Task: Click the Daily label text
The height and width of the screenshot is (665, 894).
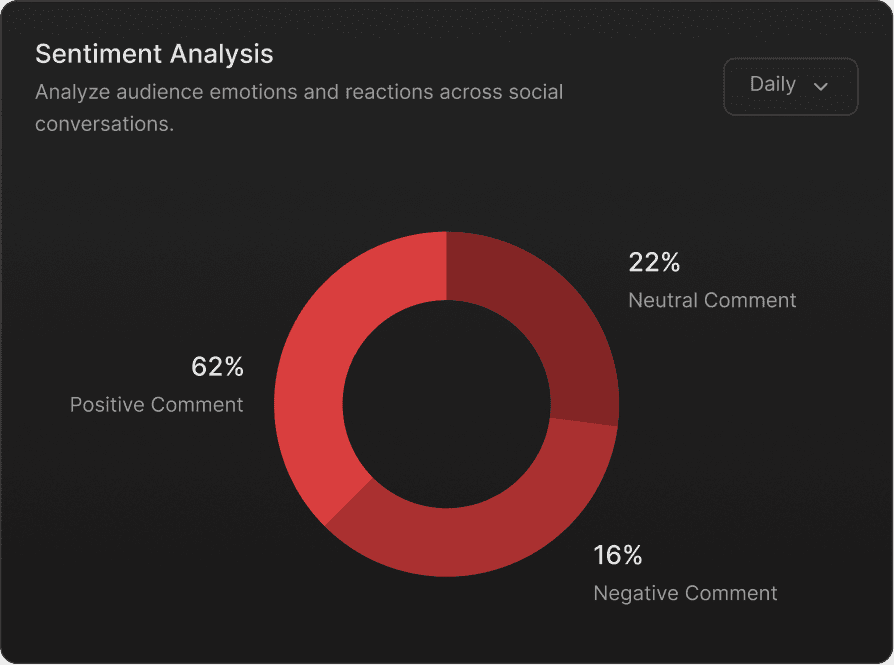Action: pyautogui.click(x=773, y=84)
